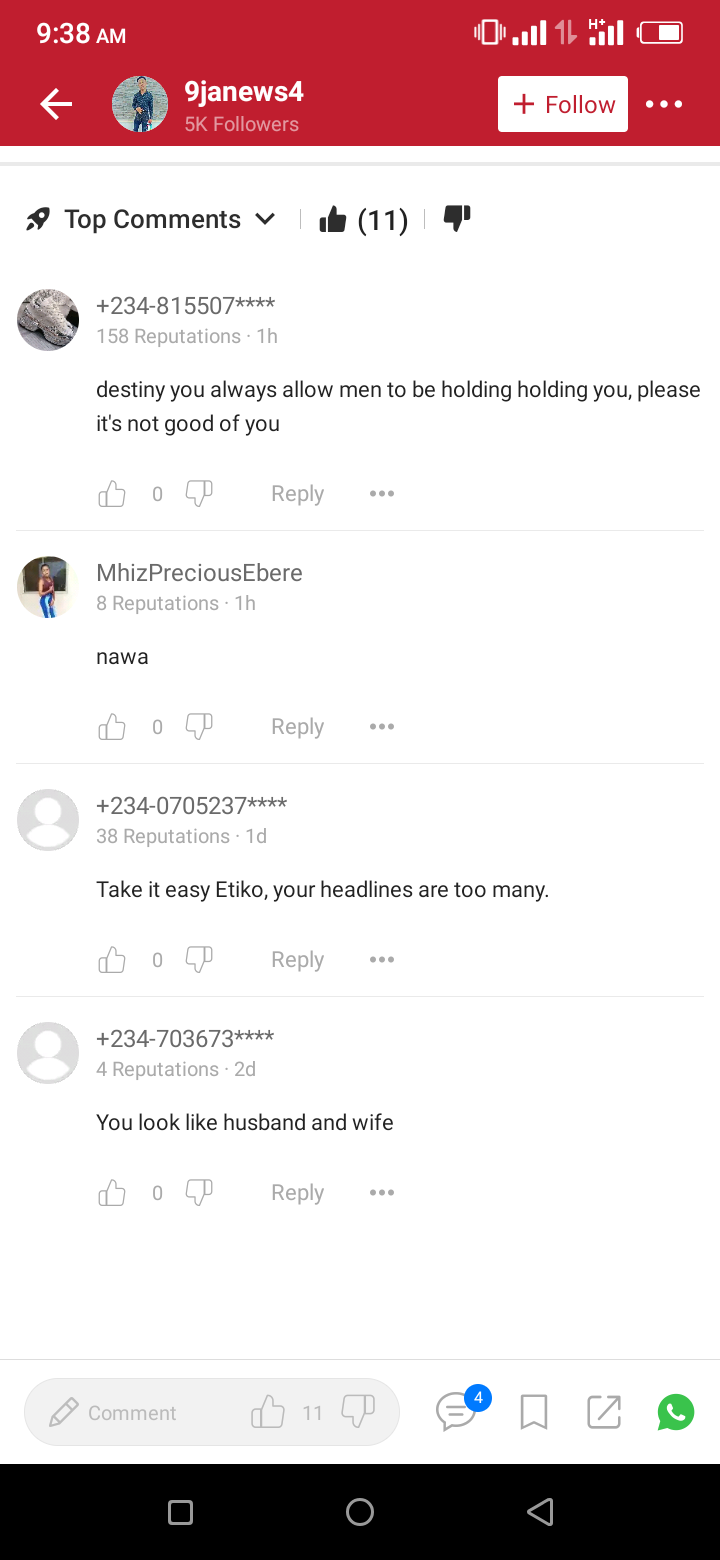This screenshot has width=720, height=1560.
Task: Tap the back arrow in header
Action: 56,104
